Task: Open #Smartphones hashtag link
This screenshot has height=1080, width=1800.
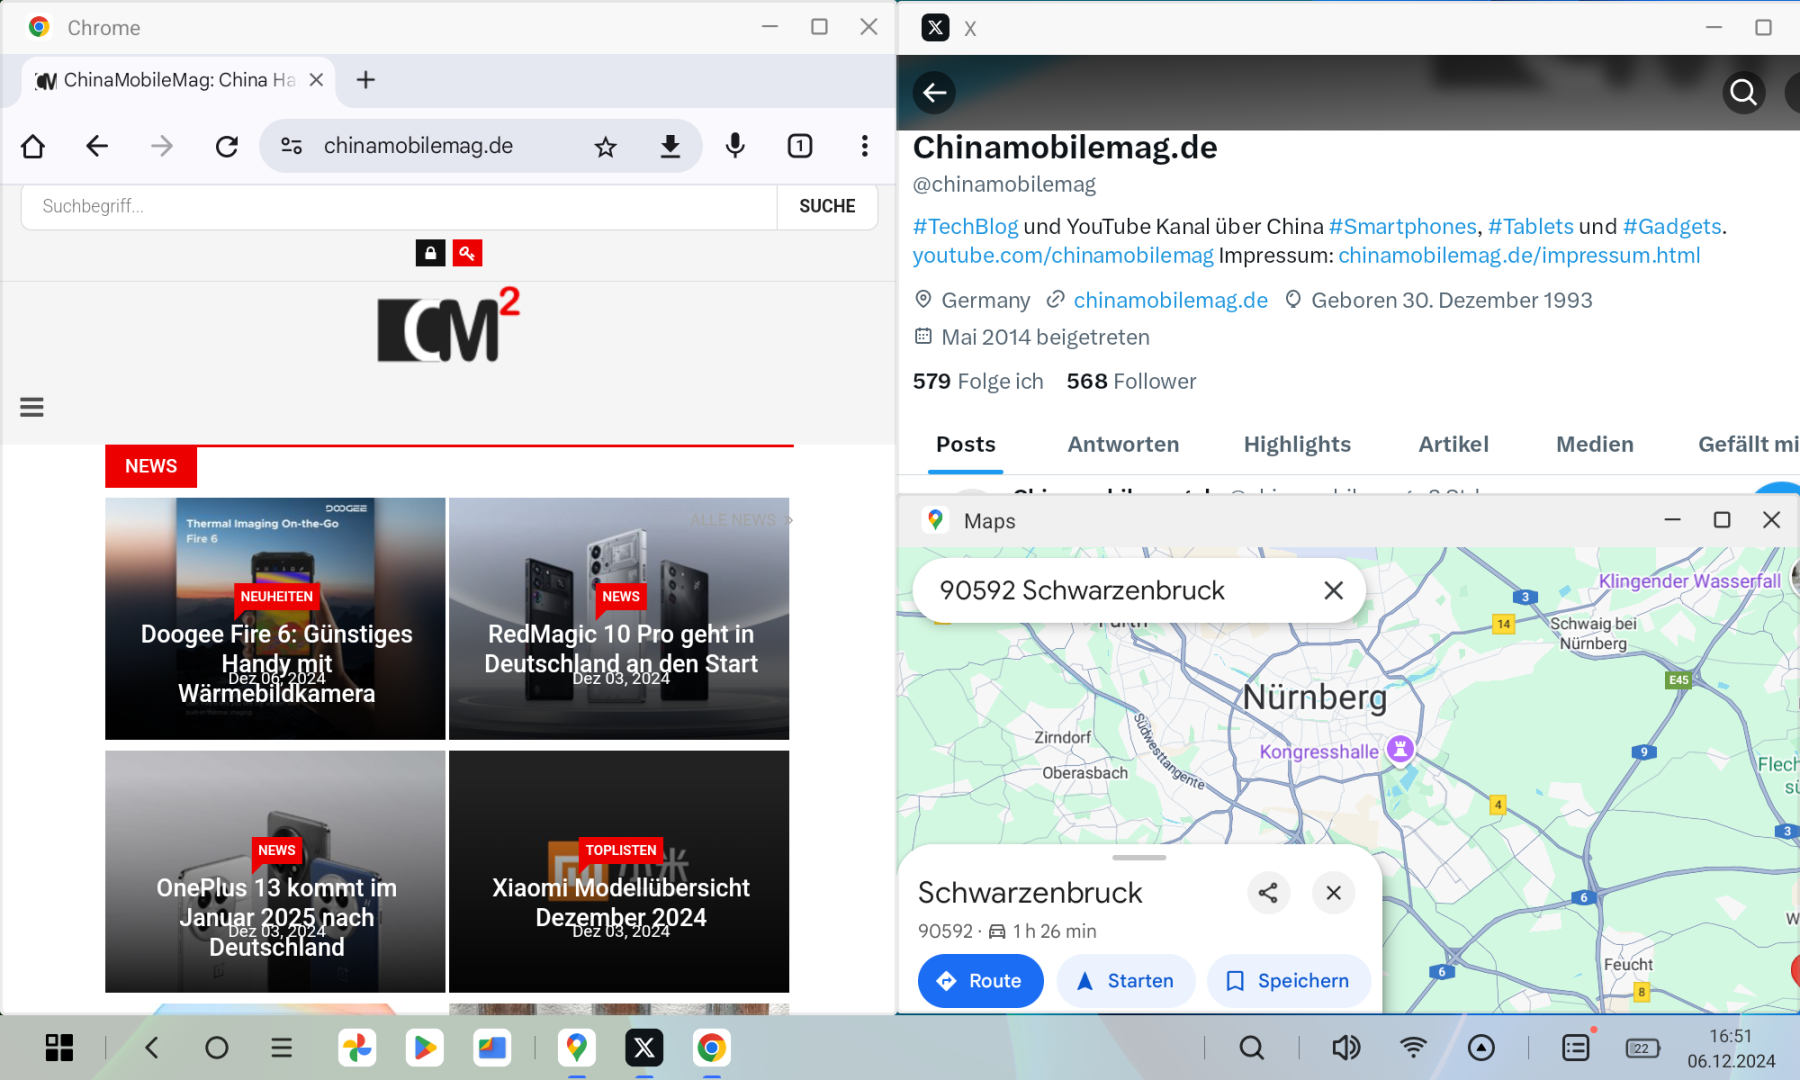Action: pyautogui.click(x=1402, y=226)
